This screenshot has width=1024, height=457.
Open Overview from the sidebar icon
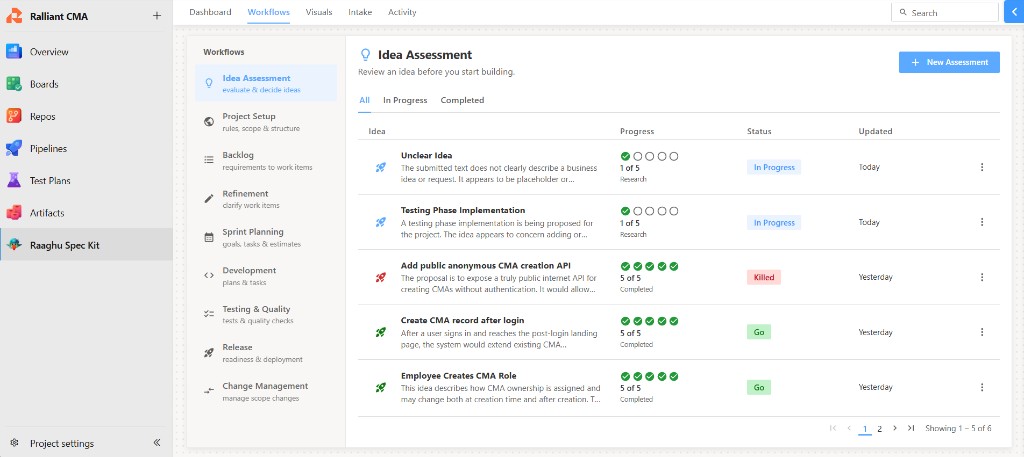pyautogui.click(x=14, y=52)
